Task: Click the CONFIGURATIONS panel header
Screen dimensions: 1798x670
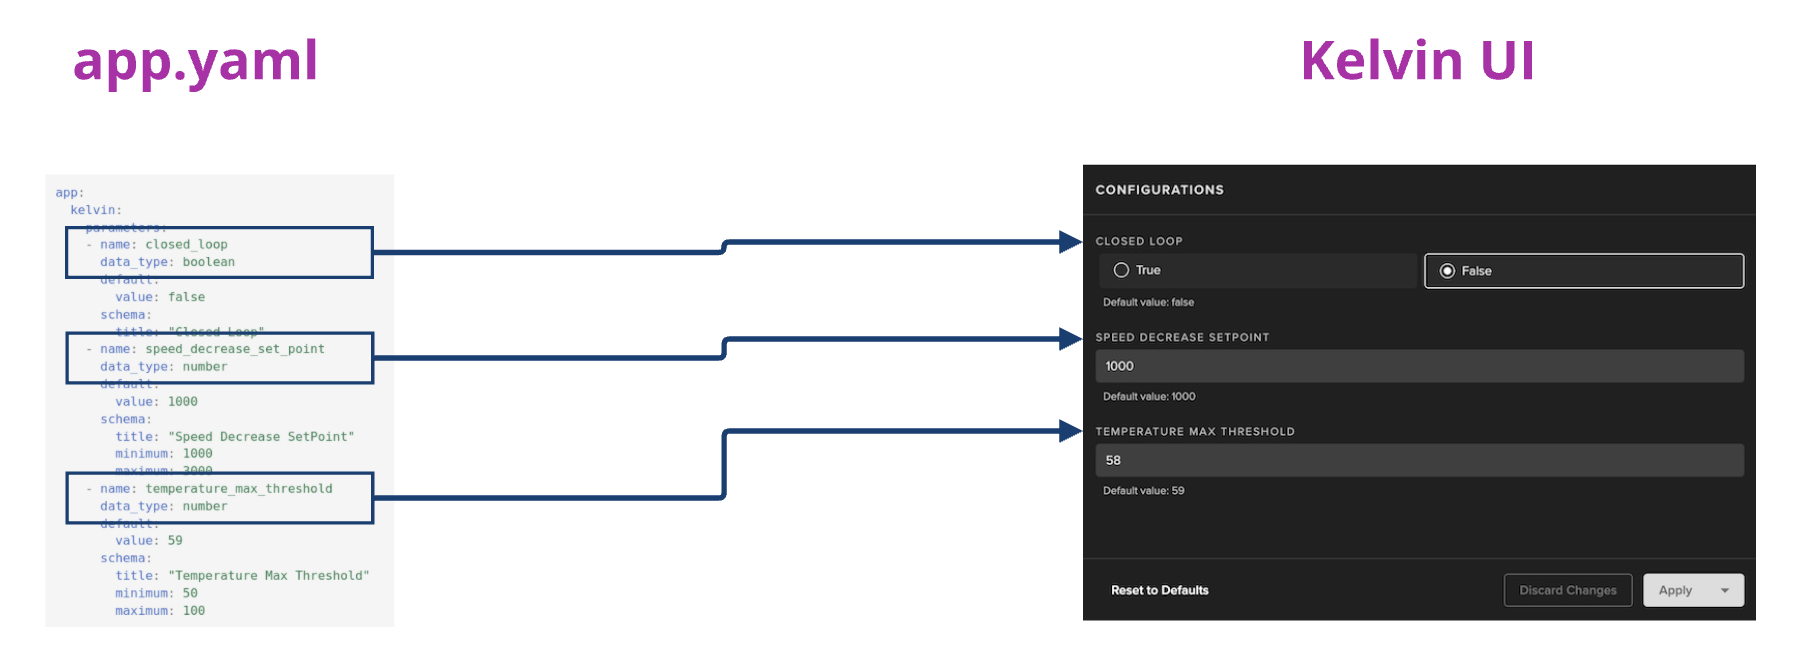Action: [x=1159, y=189]
